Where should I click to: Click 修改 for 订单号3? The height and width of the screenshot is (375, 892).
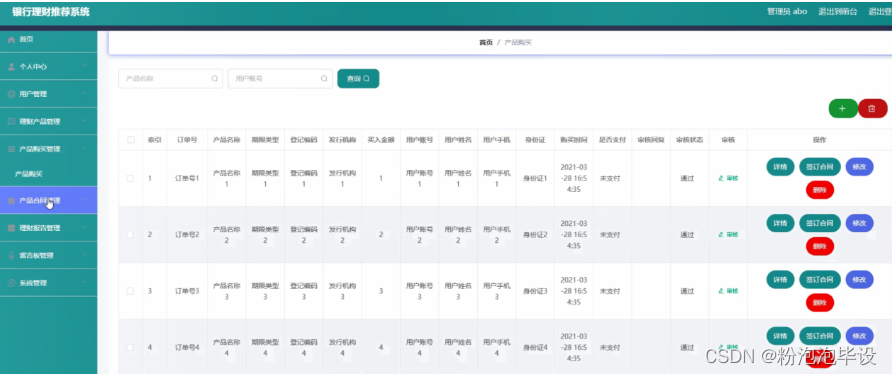tap(859, 279)
